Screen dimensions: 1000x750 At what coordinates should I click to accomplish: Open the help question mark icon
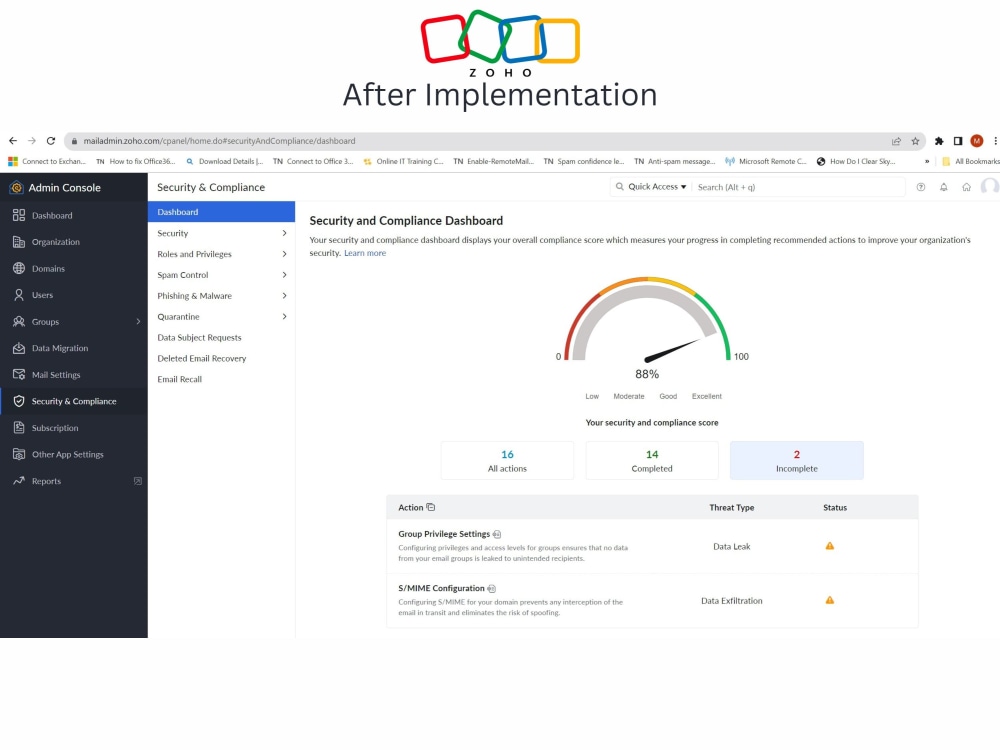tap(920, 186)
